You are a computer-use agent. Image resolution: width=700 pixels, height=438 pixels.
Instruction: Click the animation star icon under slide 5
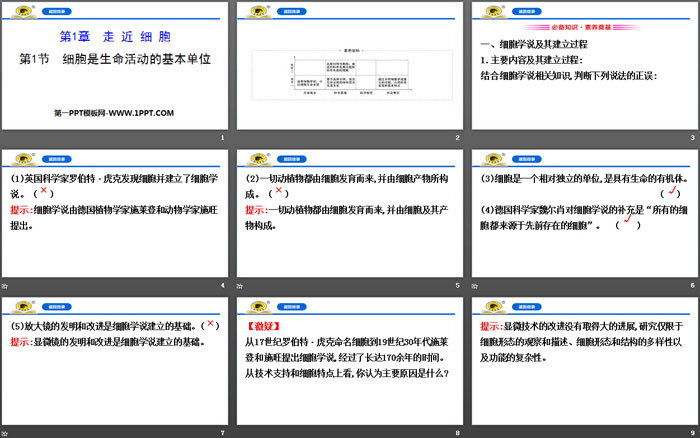coord(240,286)
